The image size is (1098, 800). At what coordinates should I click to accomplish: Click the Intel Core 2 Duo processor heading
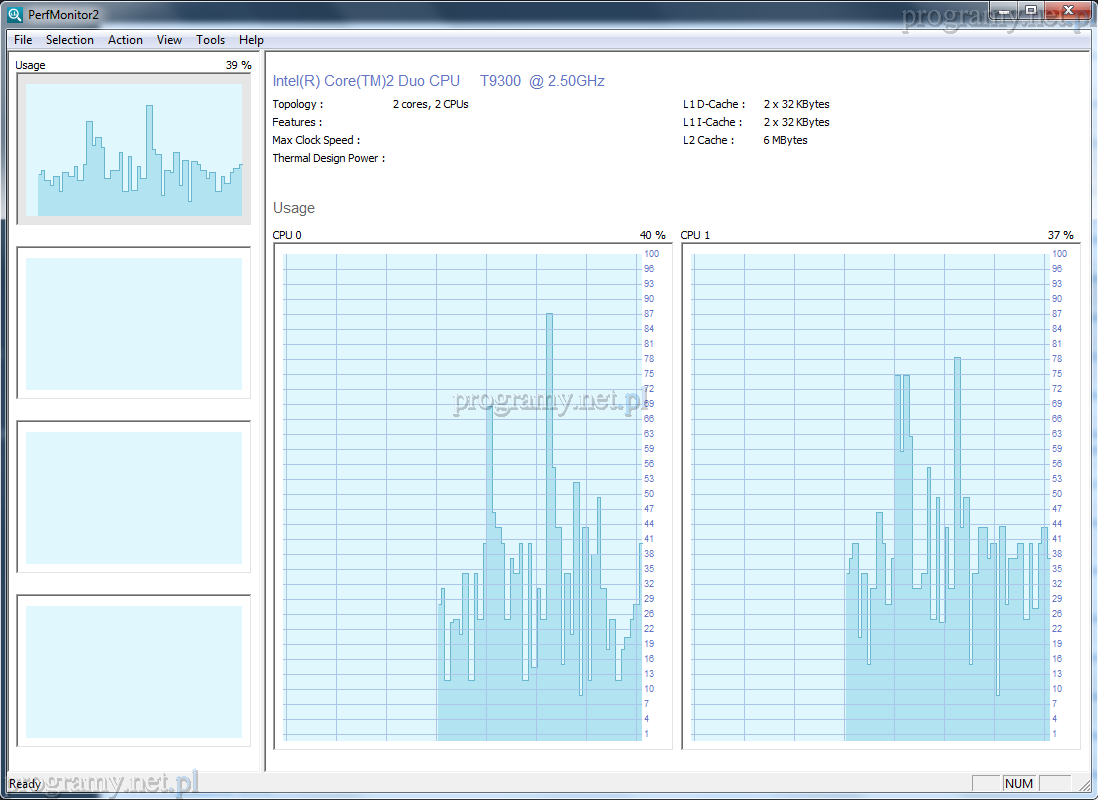[x=438, y=81]
